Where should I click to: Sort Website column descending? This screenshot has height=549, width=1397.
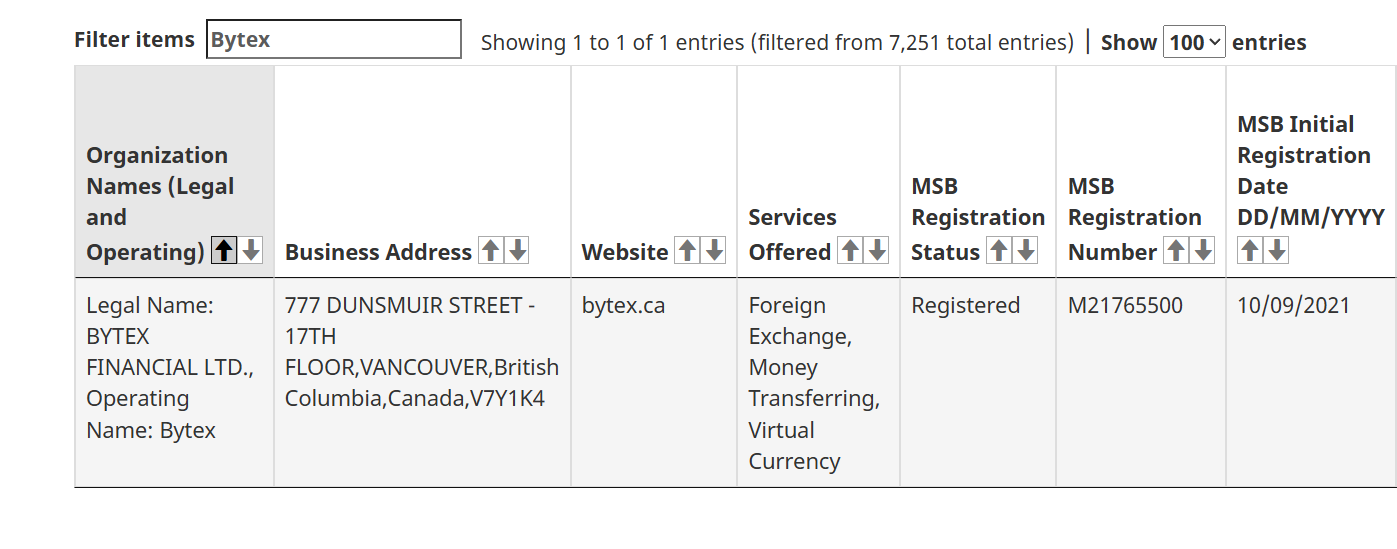click(x=714, y=251)
